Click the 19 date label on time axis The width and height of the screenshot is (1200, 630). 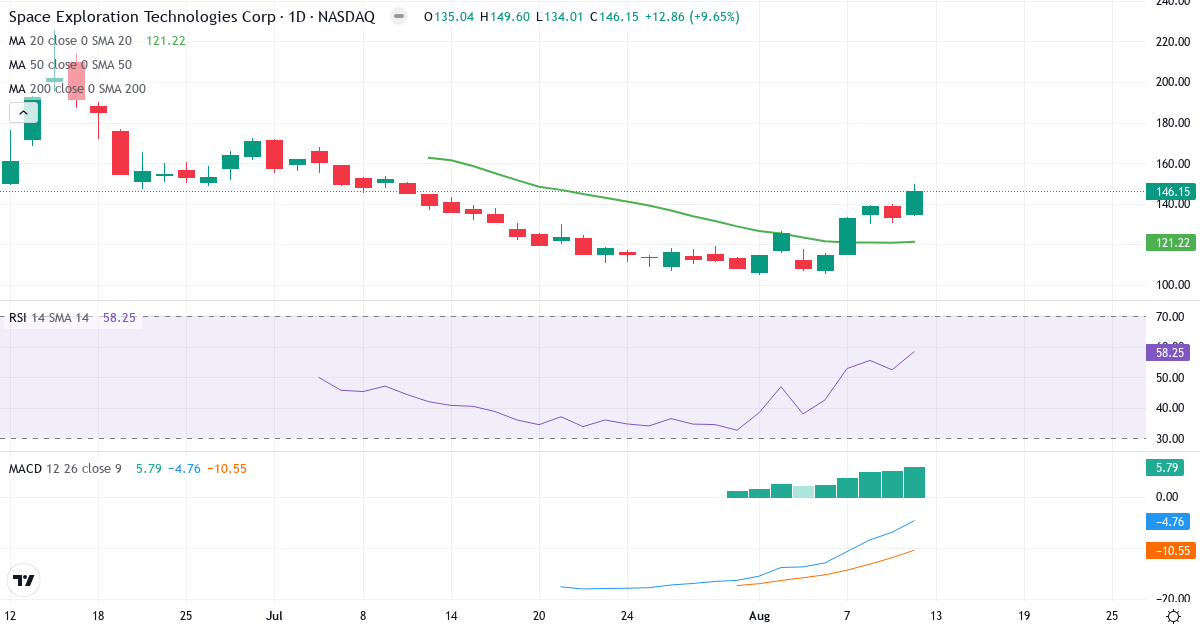1023,616
